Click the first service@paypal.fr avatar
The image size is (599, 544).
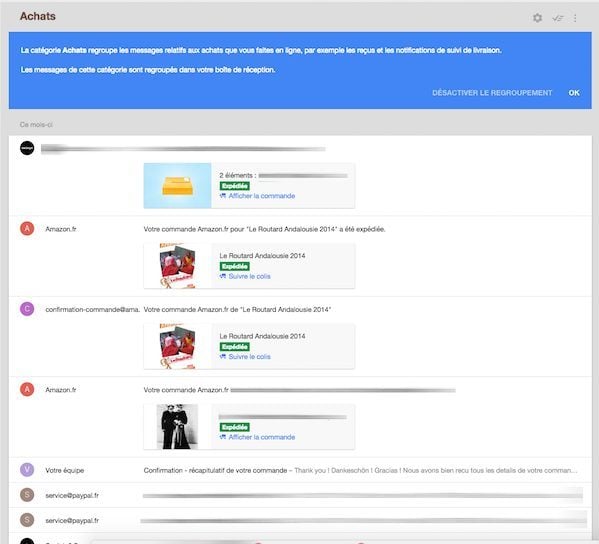(27, 495)
